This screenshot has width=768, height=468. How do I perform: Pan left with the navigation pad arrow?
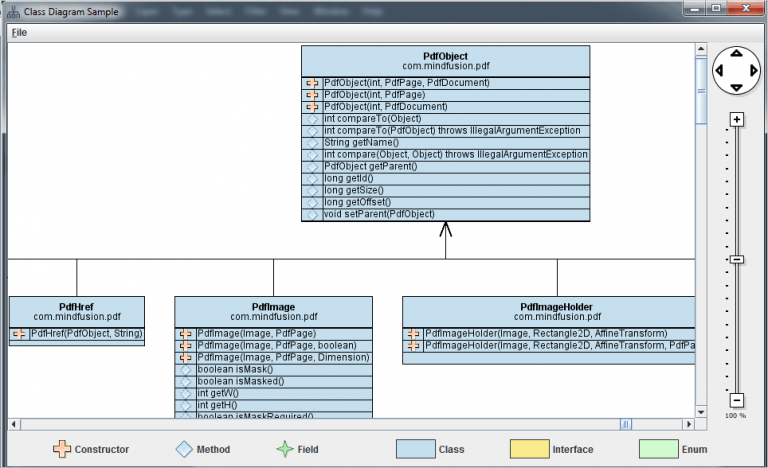(x=719, y=71)
